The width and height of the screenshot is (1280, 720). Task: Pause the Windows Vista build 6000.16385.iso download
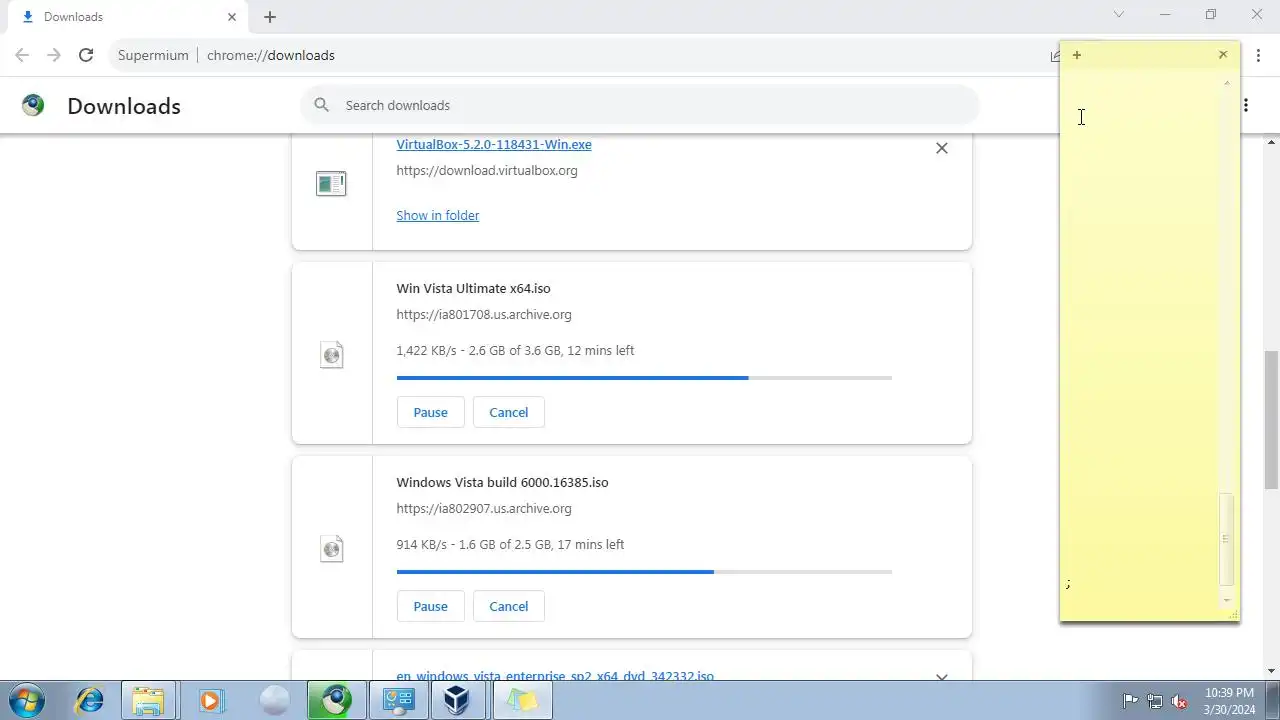431,606
